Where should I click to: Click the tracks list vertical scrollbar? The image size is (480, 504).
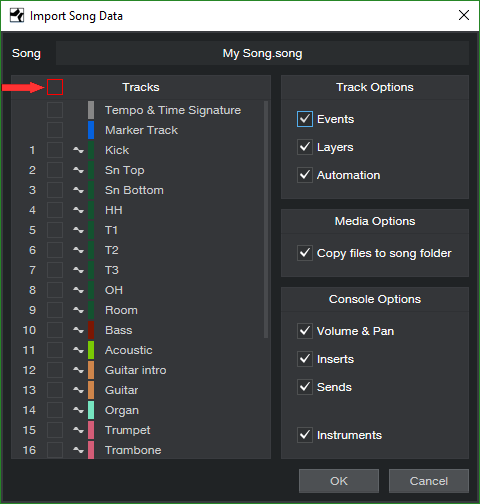point(266,220)
